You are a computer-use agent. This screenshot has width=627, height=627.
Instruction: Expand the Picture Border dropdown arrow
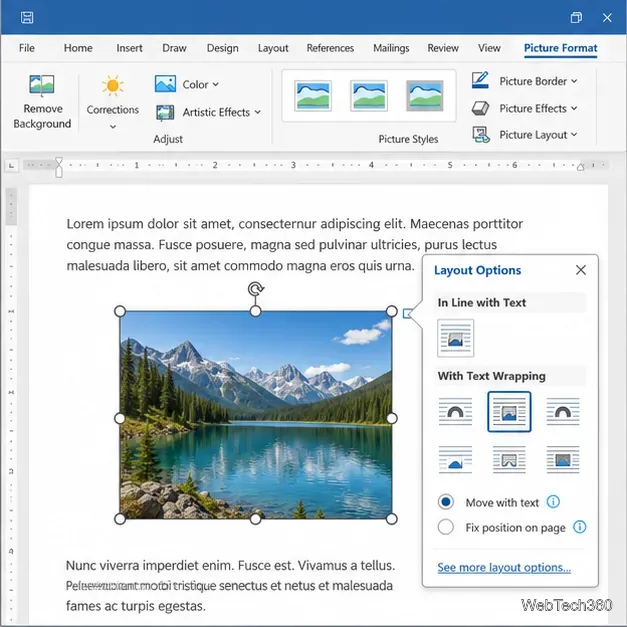click(x=574, y=81)
